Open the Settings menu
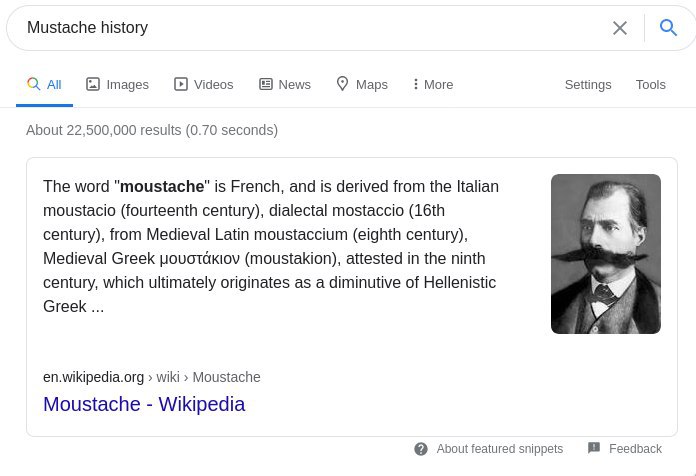This screenshot has height=476, width=696. [x=588, y=84]
